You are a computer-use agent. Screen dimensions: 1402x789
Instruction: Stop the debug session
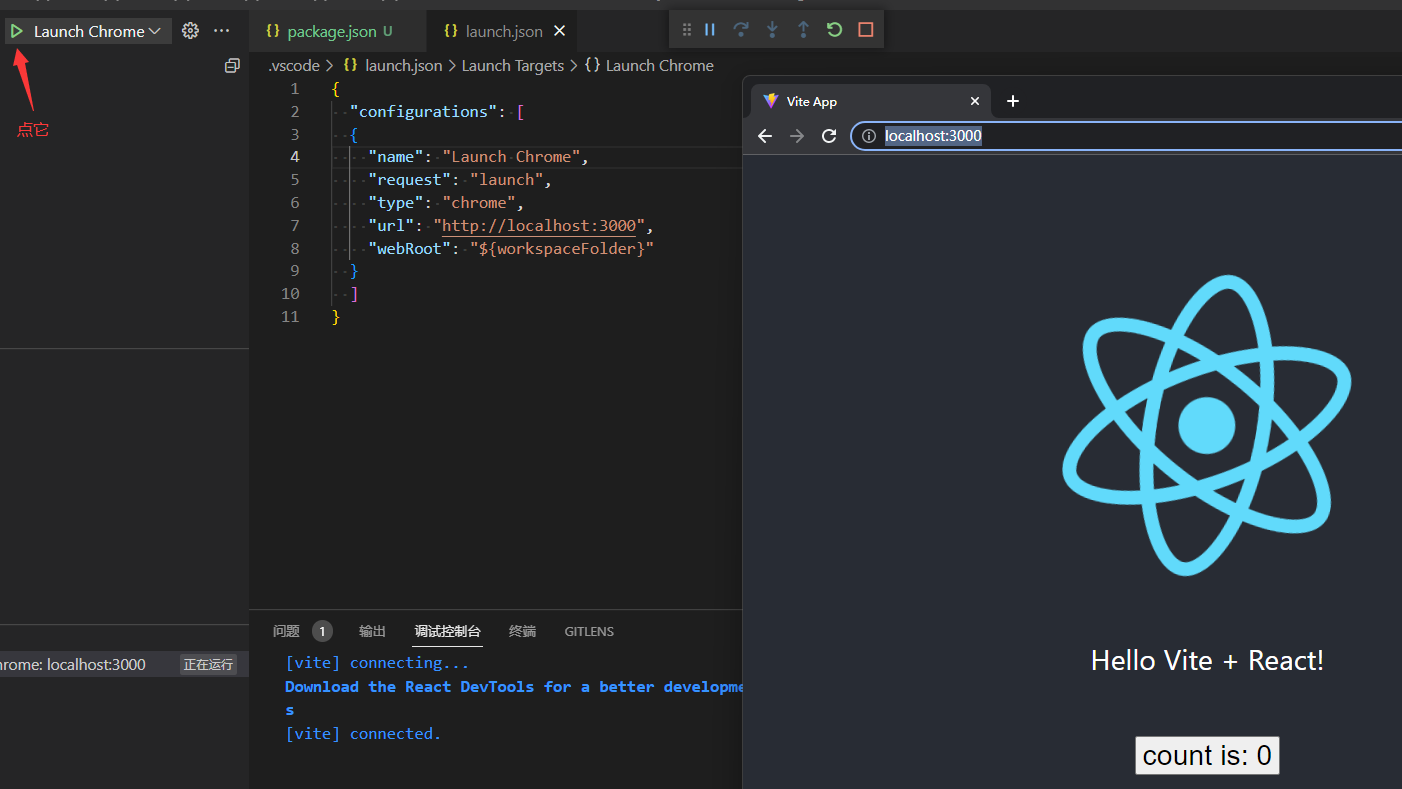pos(866,30)
